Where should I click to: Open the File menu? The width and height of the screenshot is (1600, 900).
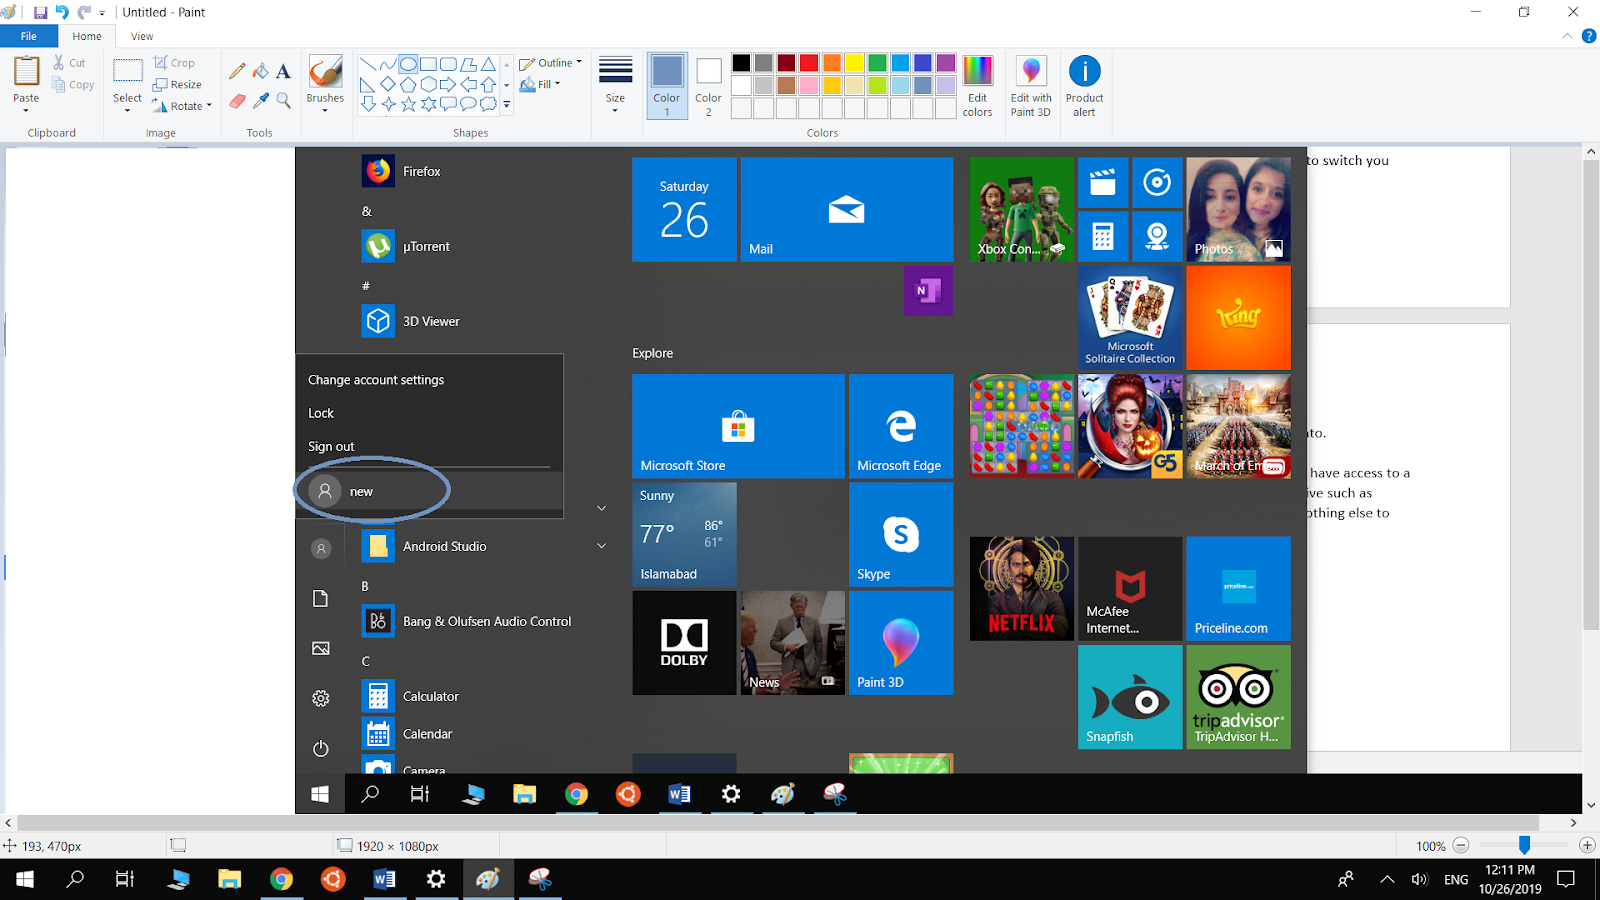pyautogui.click(x=28, y=36)
